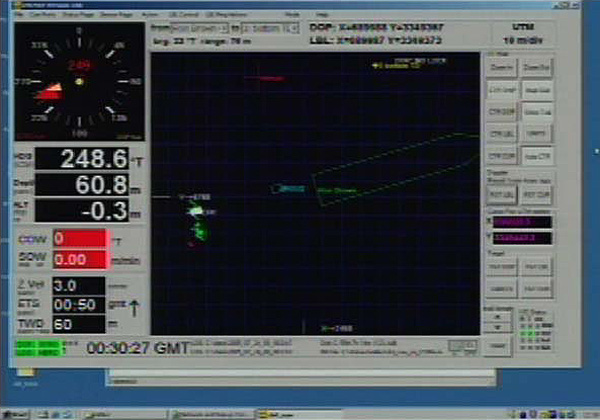Click the application title bar icon
This screenshot has height=420, width=600.
tap(17, 5)
